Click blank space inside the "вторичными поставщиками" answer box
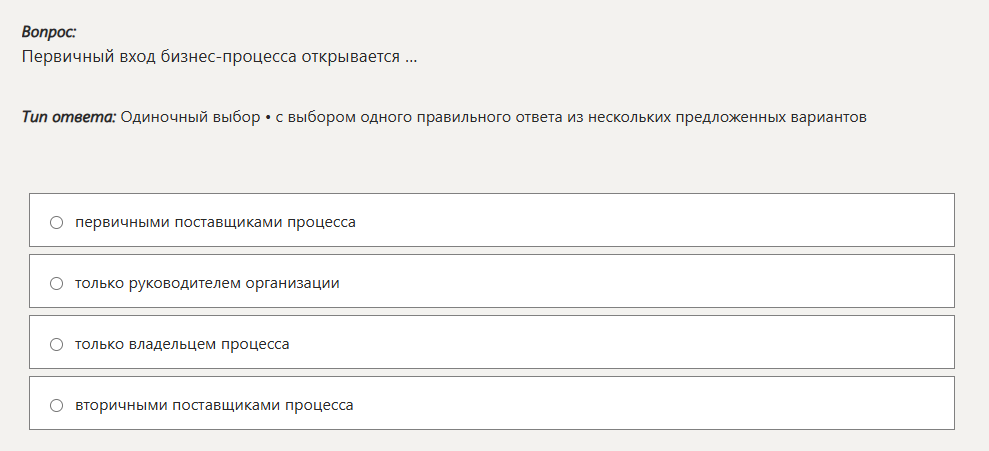 coord(650,405)
